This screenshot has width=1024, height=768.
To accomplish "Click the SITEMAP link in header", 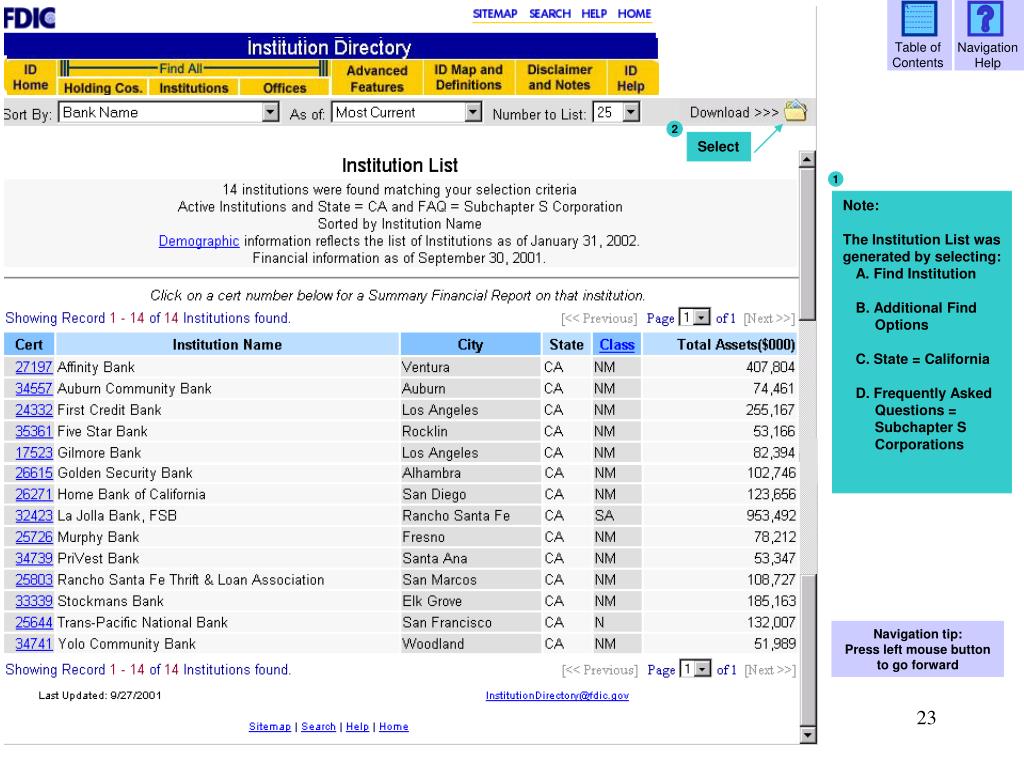I will (495, 14).
